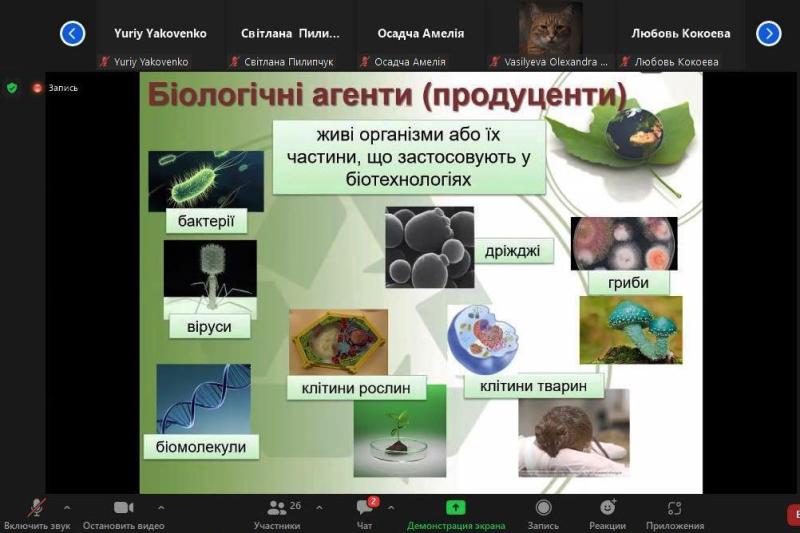The height and width of the screenshot is (533, 800).
Task: Toggle Запись recording in the toolbar
Action: (x=543, y=514)
